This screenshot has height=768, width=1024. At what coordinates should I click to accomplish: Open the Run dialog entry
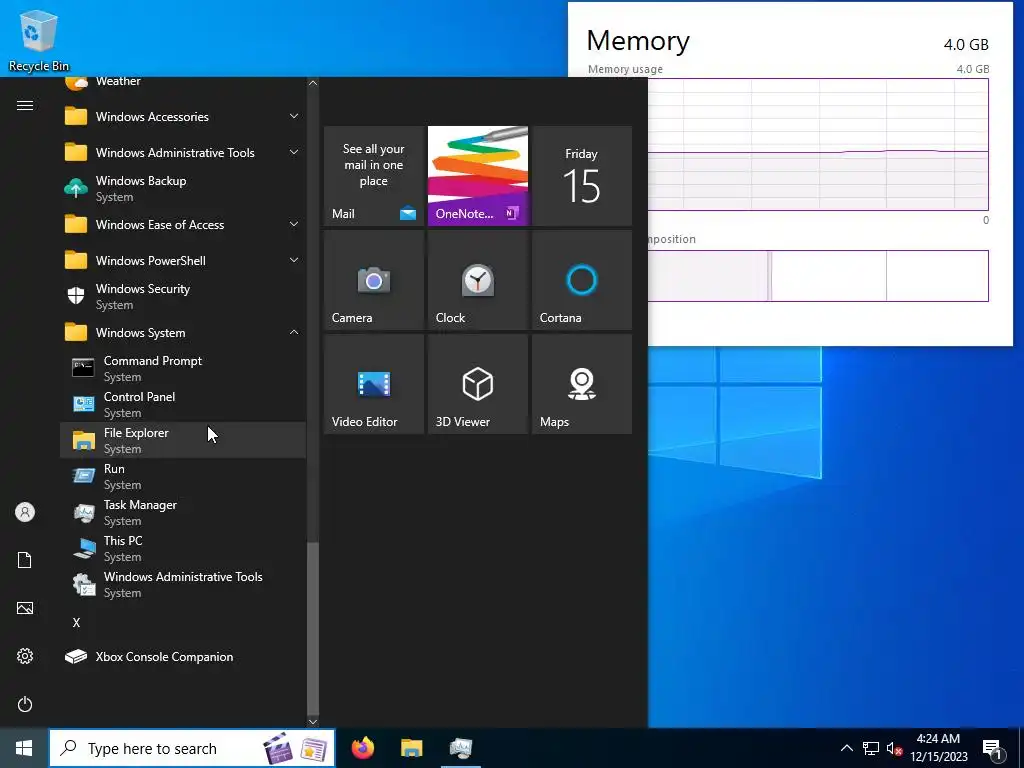[183, 476]
